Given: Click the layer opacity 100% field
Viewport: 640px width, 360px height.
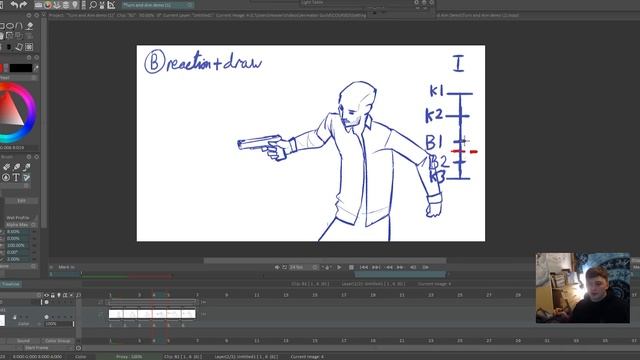Looking at the screenshot, I should click(x=59, y=324).
